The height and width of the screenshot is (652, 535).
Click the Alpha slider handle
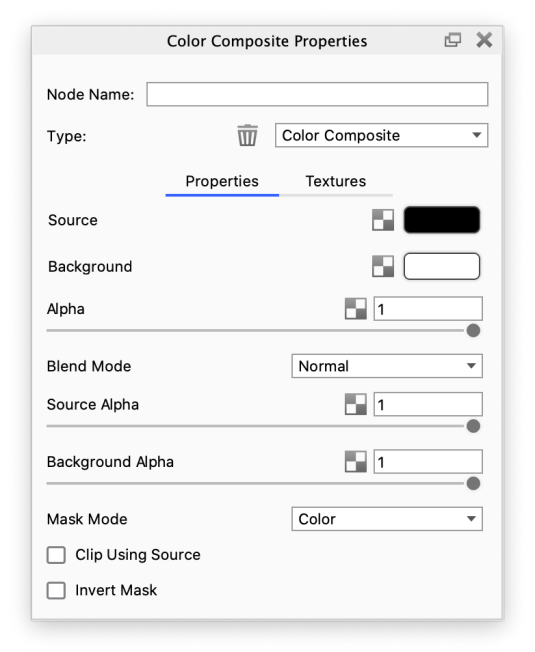[x=473, y=331]
